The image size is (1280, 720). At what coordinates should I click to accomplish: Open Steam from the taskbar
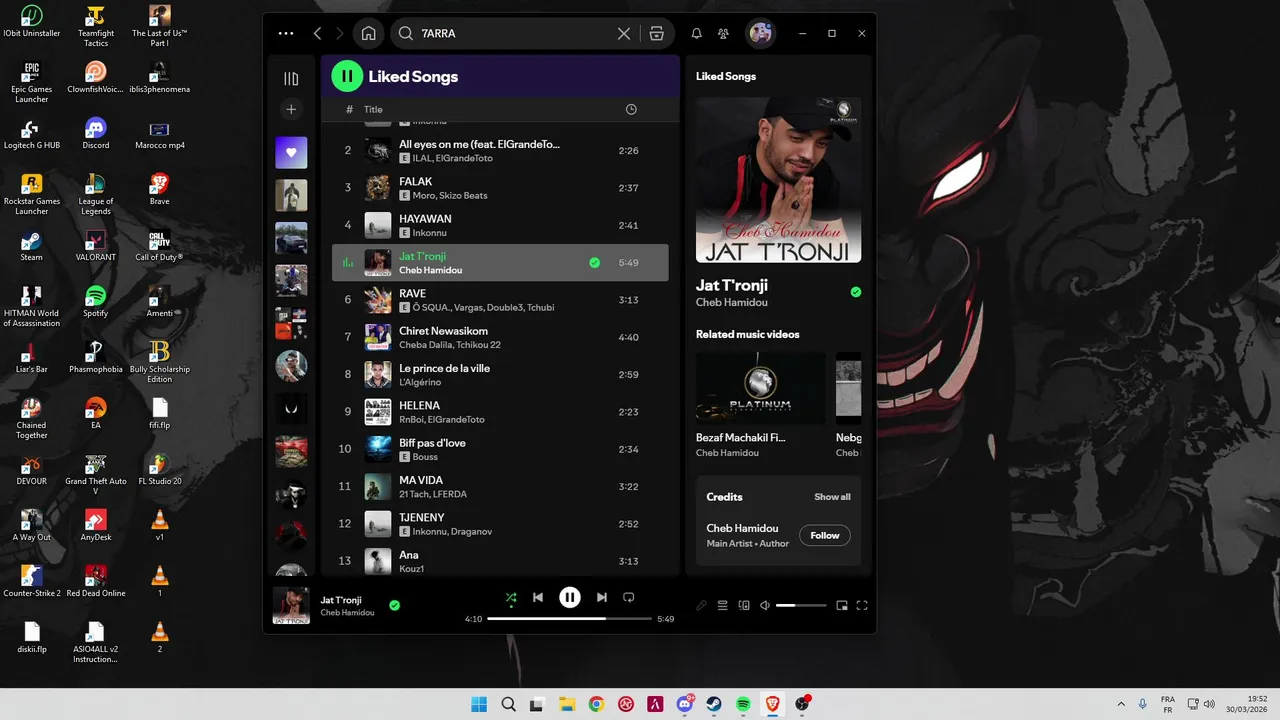point(715,704)
